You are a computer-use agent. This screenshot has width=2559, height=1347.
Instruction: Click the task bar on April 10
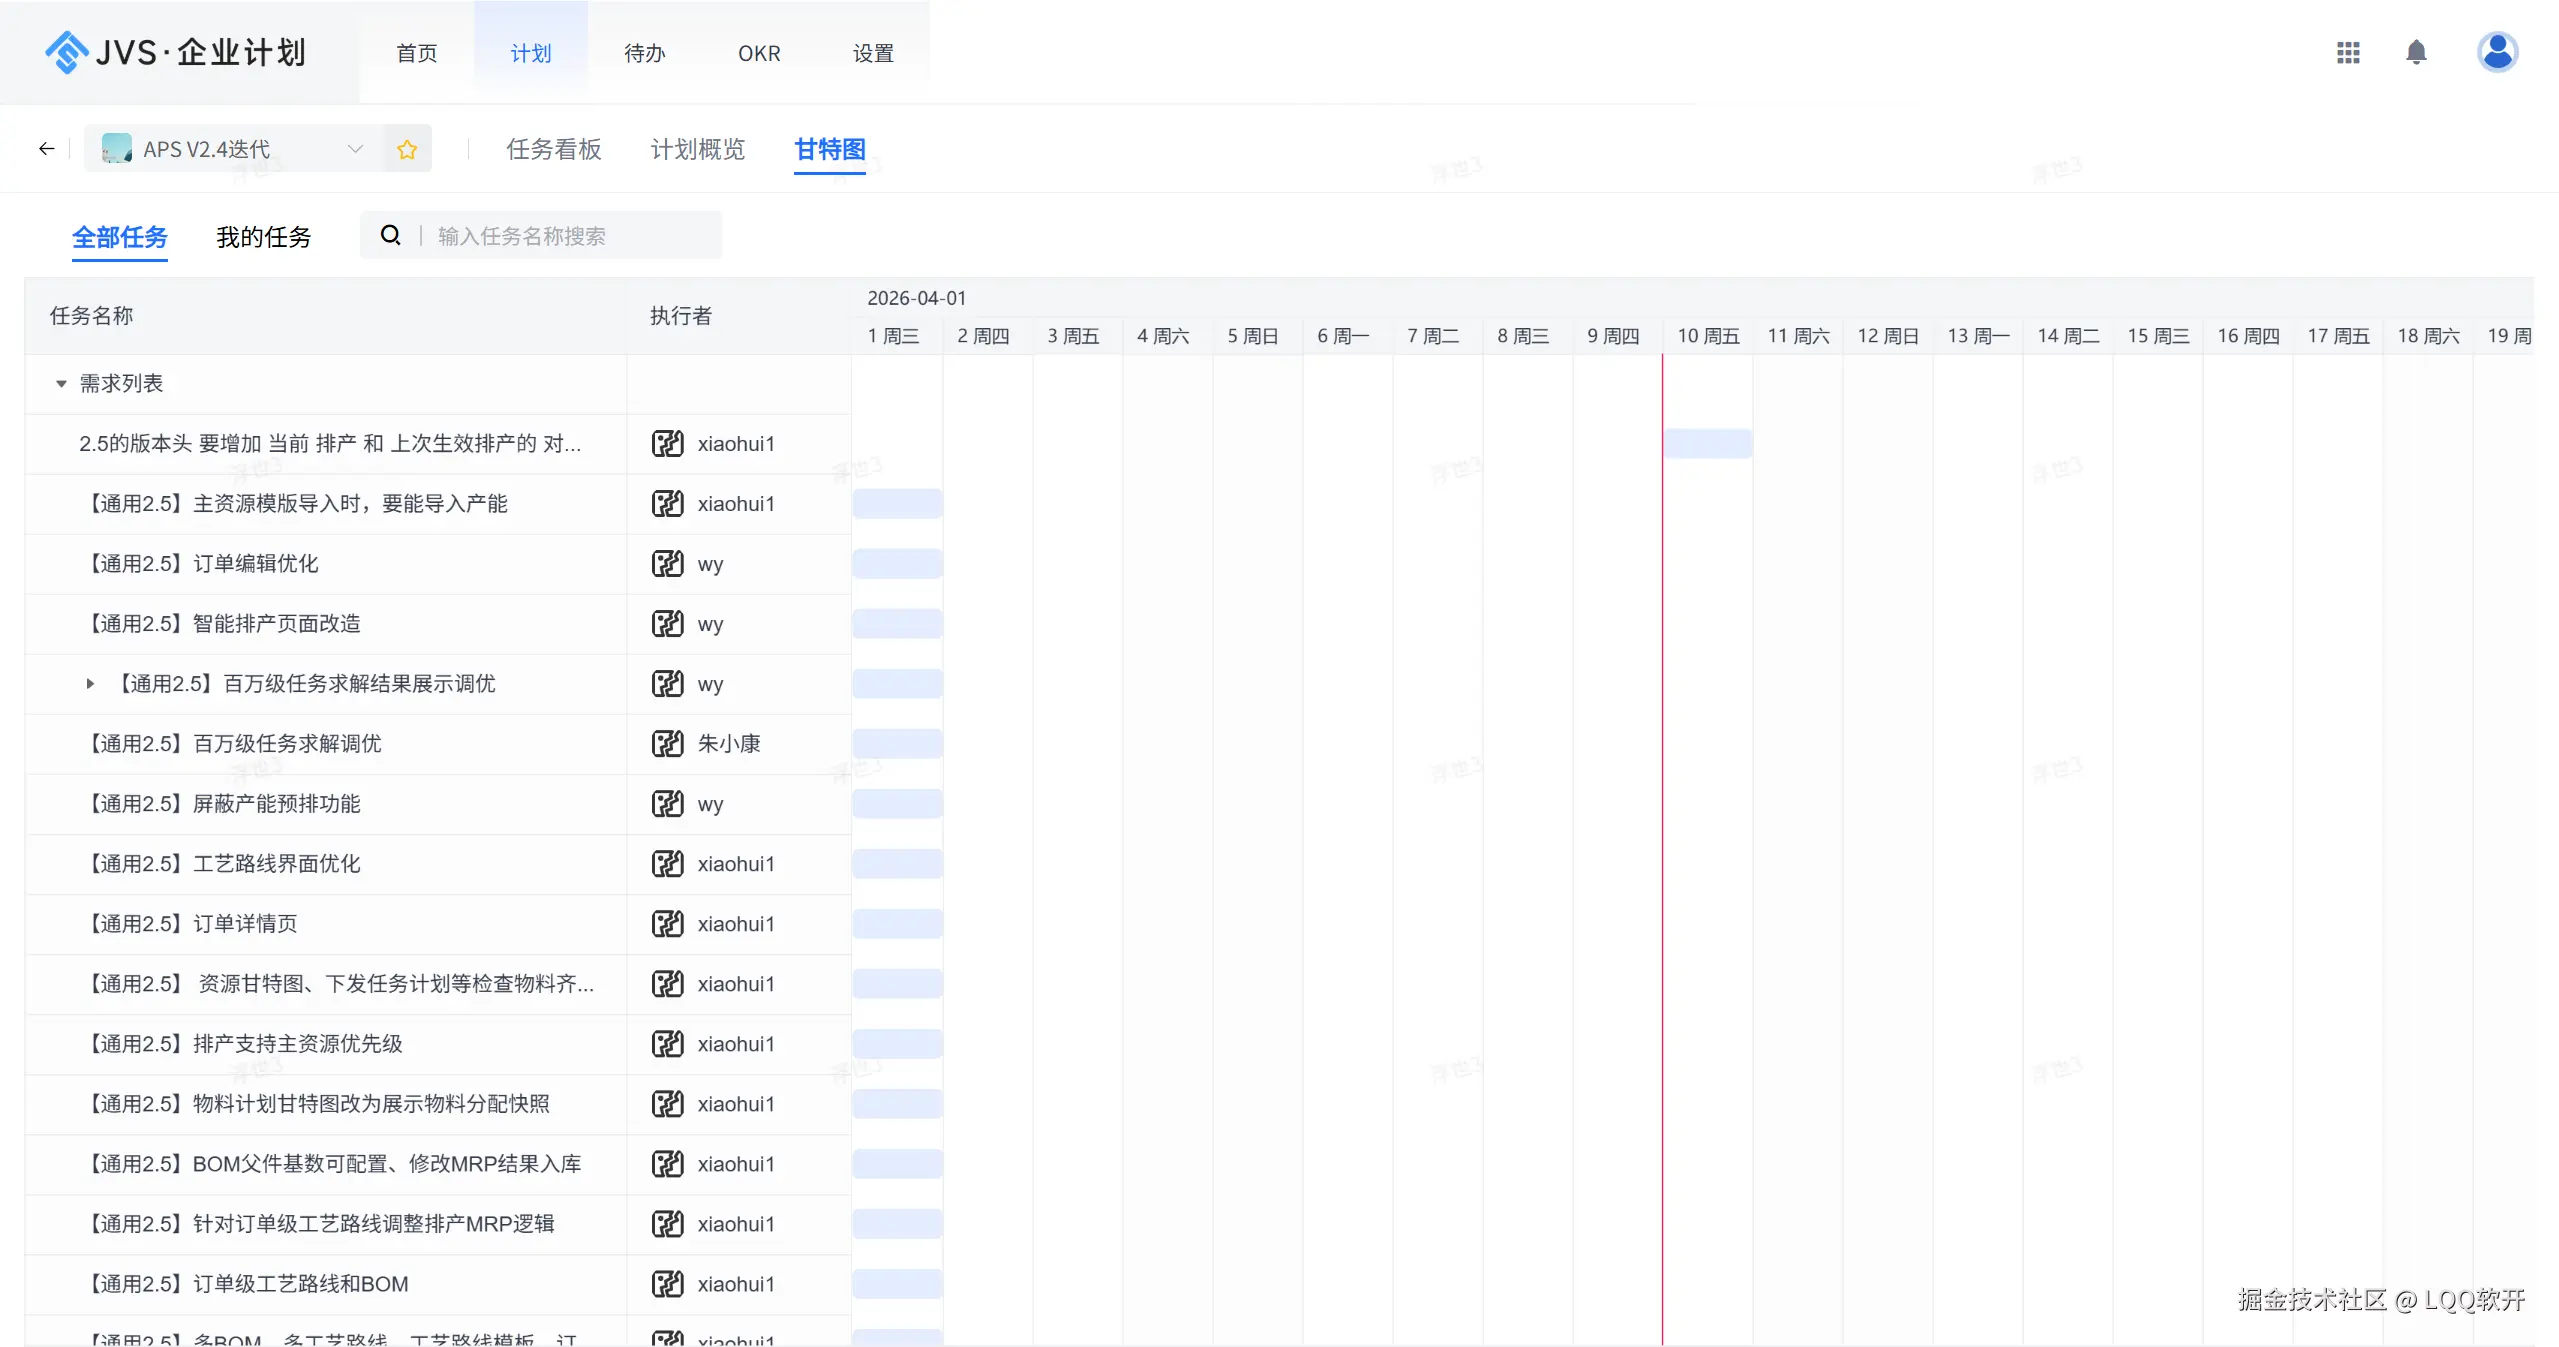click(1708, 444)
